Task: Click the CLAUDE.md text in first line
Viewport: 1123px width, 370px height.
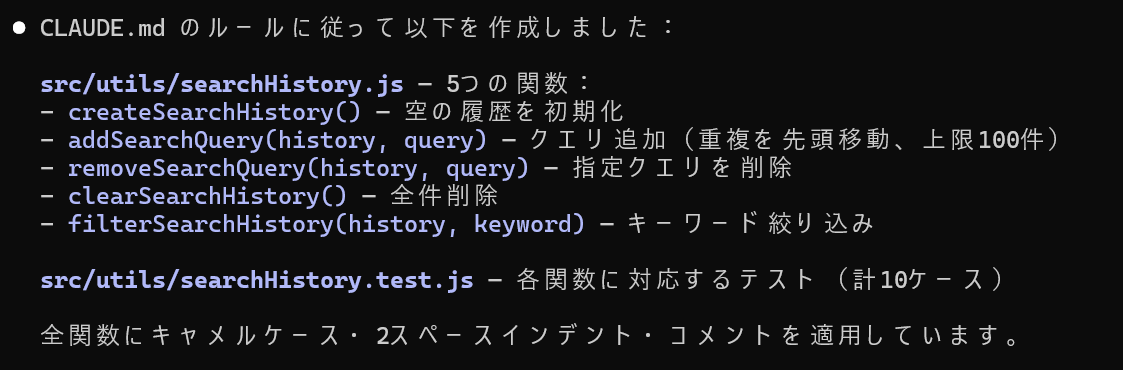Action: [x=103, y=28]
